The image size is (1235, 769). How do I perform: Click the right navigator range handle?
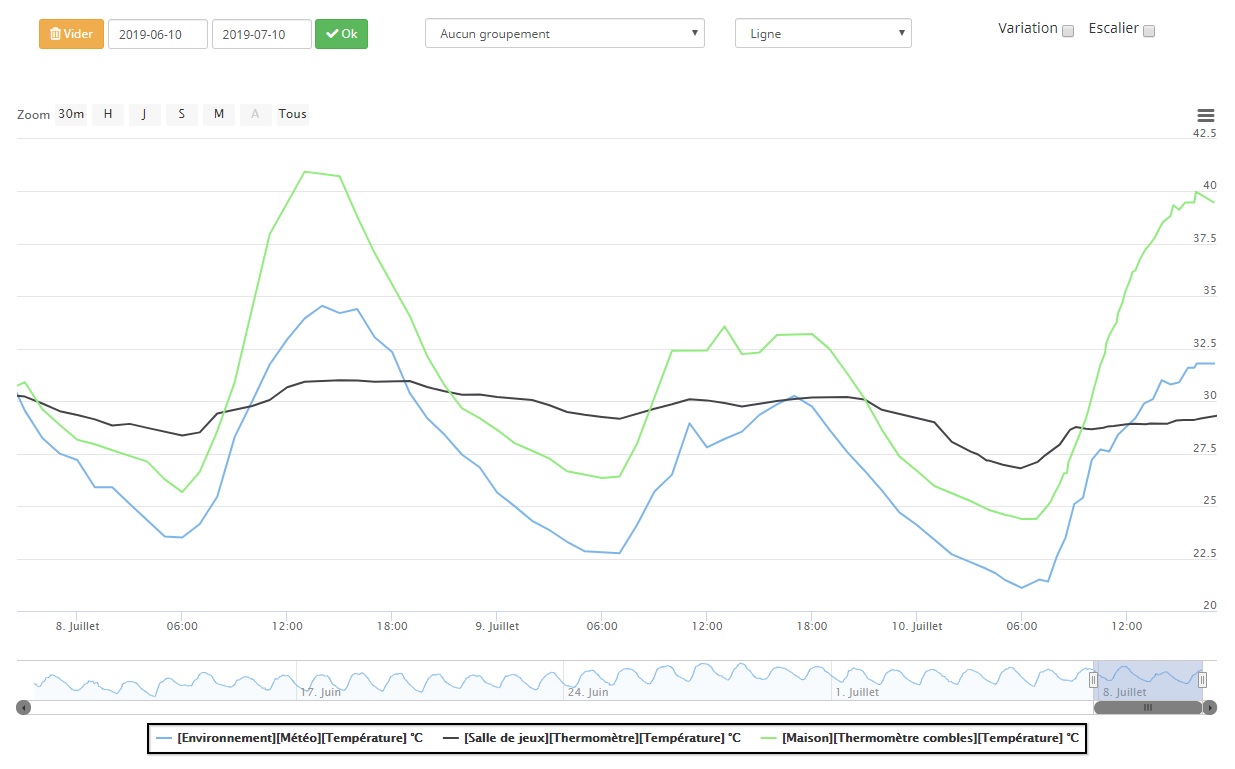1202,680
